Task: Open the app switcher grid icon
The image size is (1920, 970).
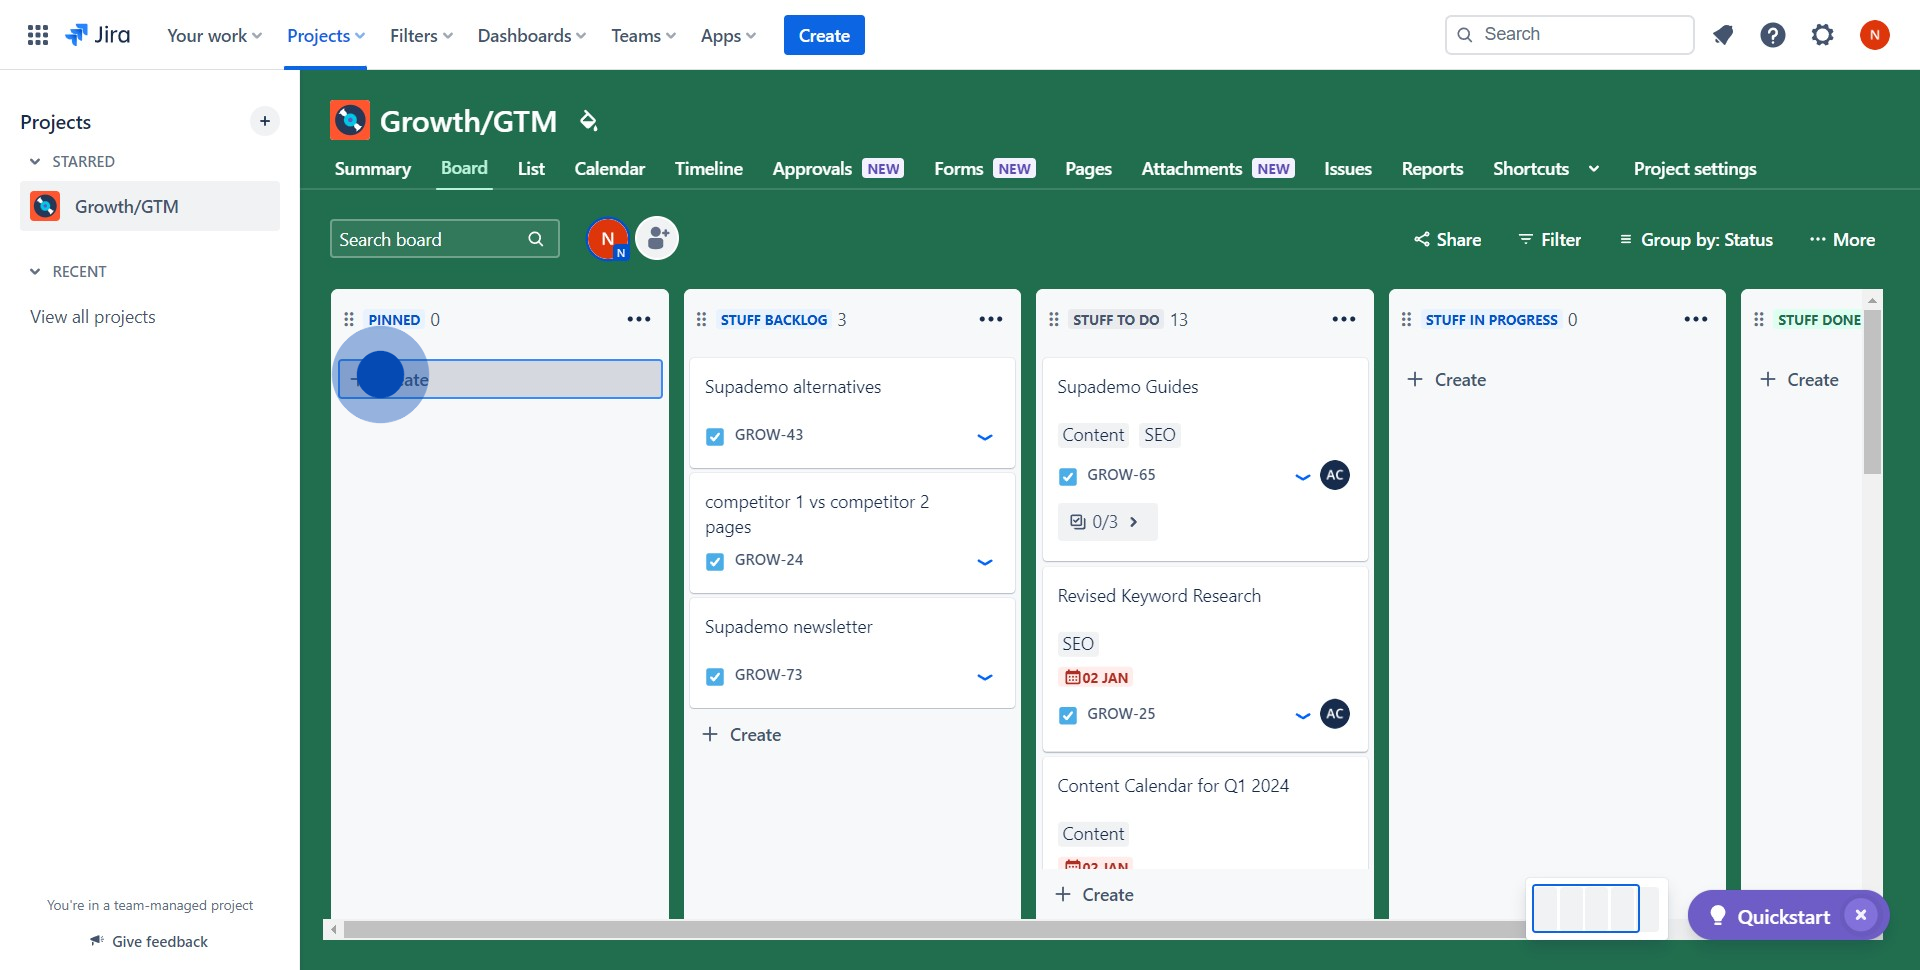Action: 38,35
